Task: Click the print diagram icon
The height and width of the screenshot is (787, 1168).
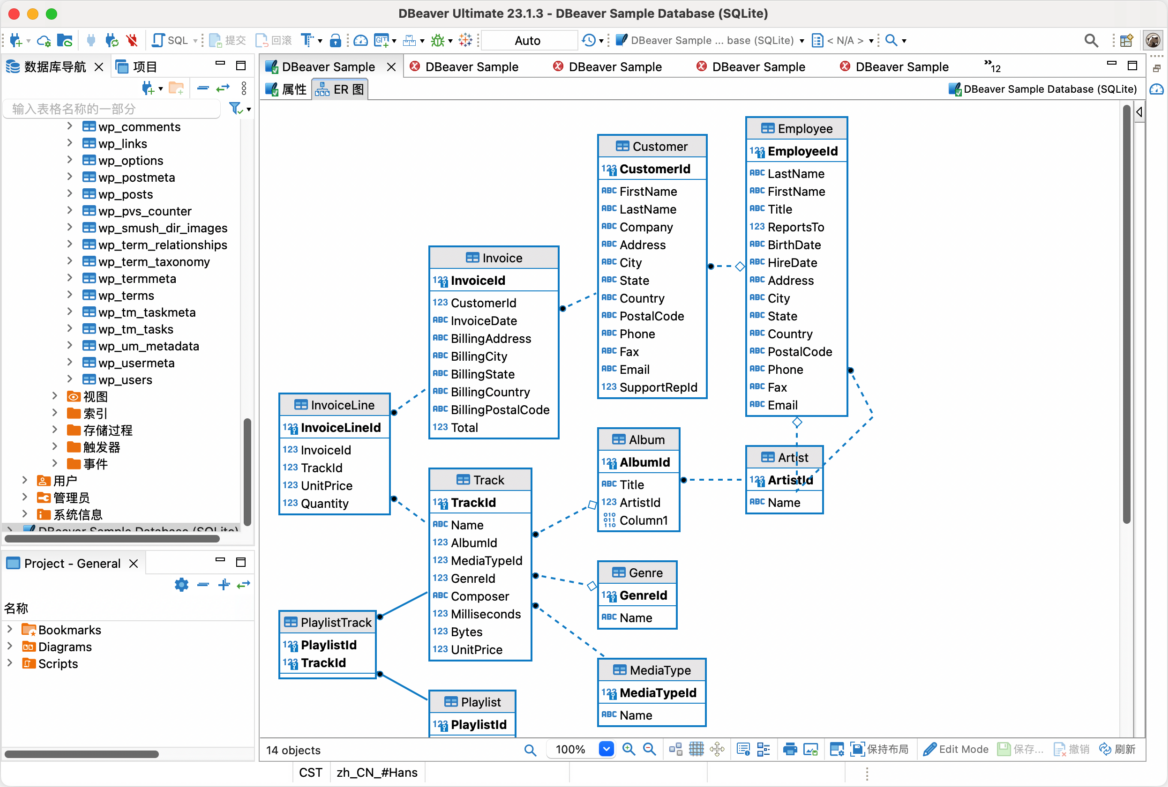Action: (x=790, y=749)
